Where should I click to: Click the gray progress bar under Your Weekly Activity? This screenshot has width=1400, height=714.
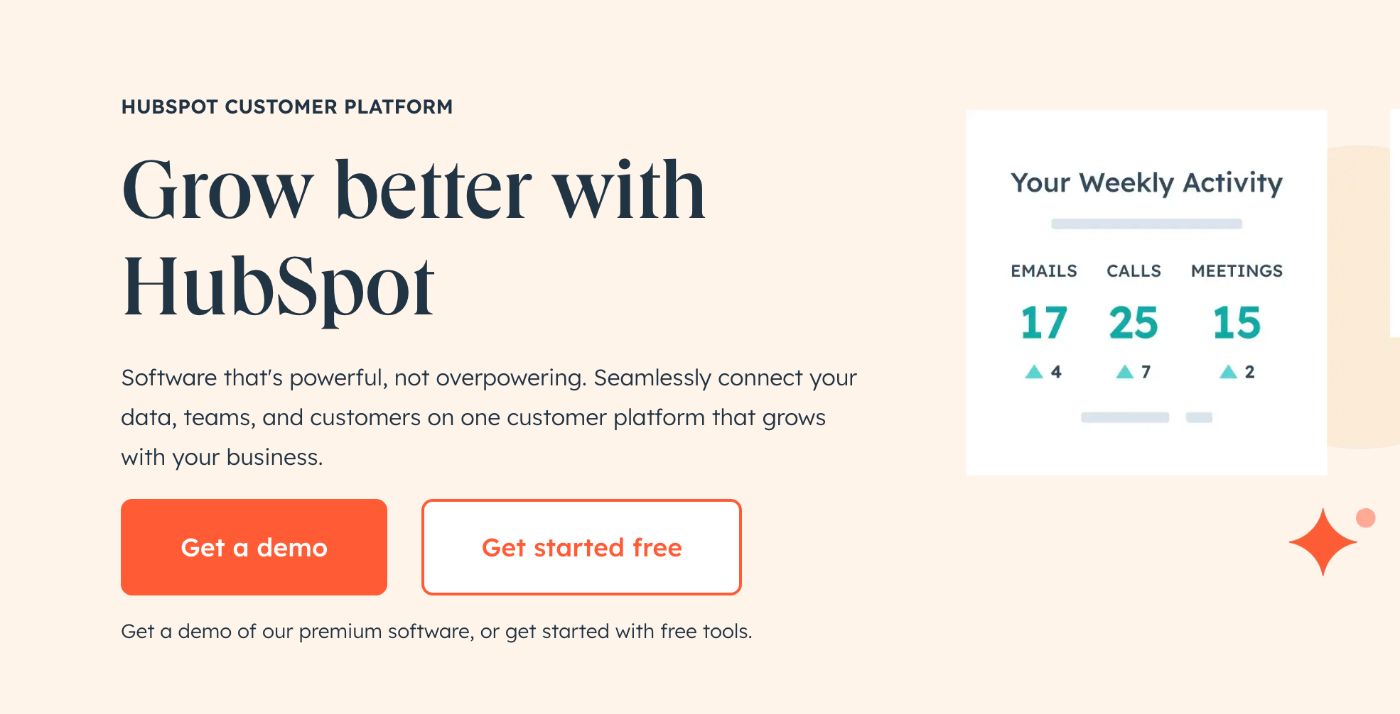point(1146,223)
